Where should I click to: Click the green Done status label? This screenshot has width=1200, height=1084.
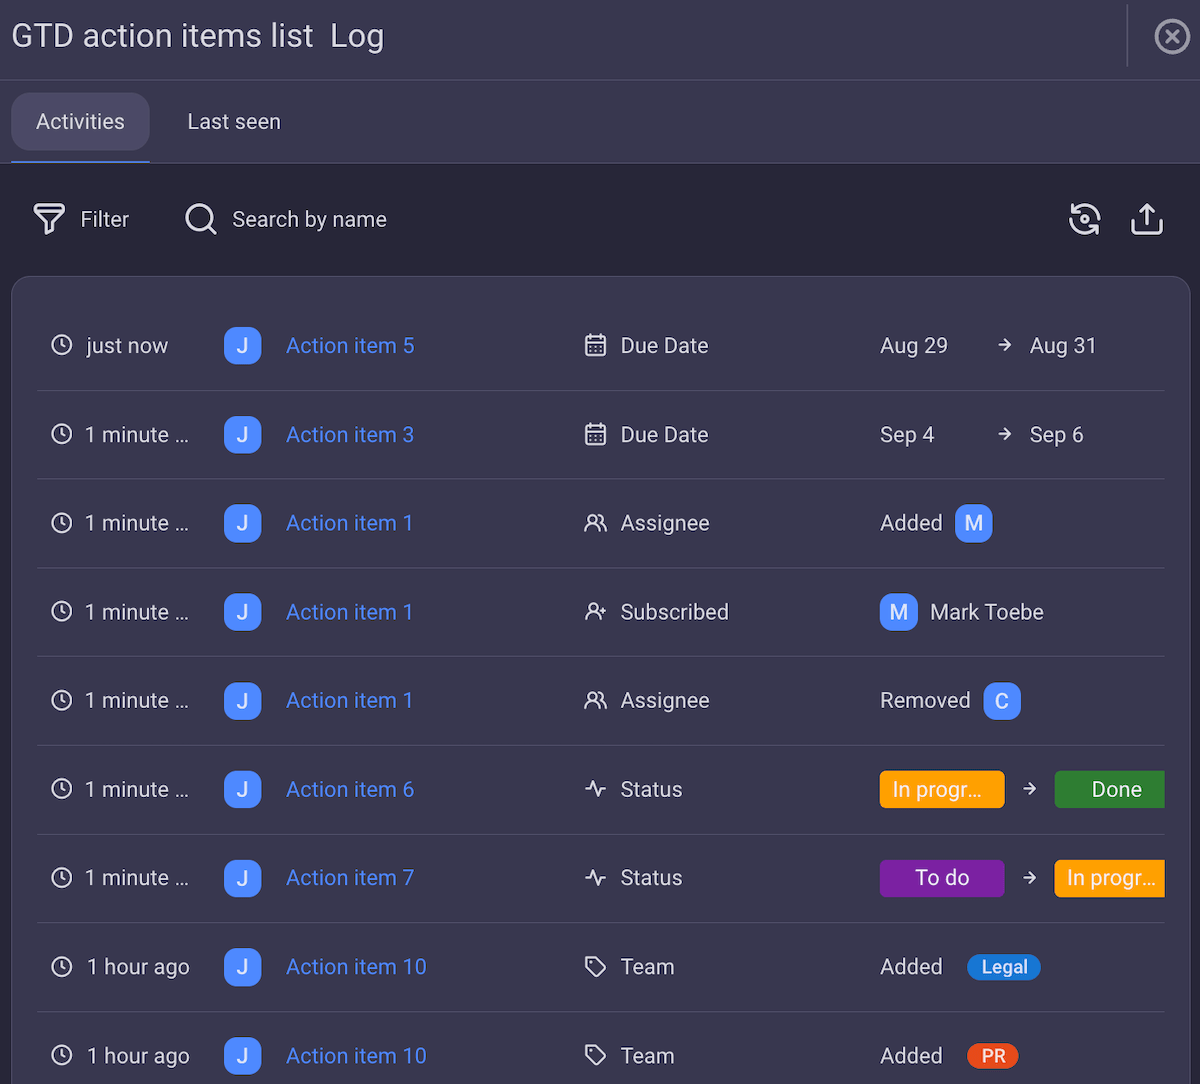pyautogui.click(x=1109, y=789)
